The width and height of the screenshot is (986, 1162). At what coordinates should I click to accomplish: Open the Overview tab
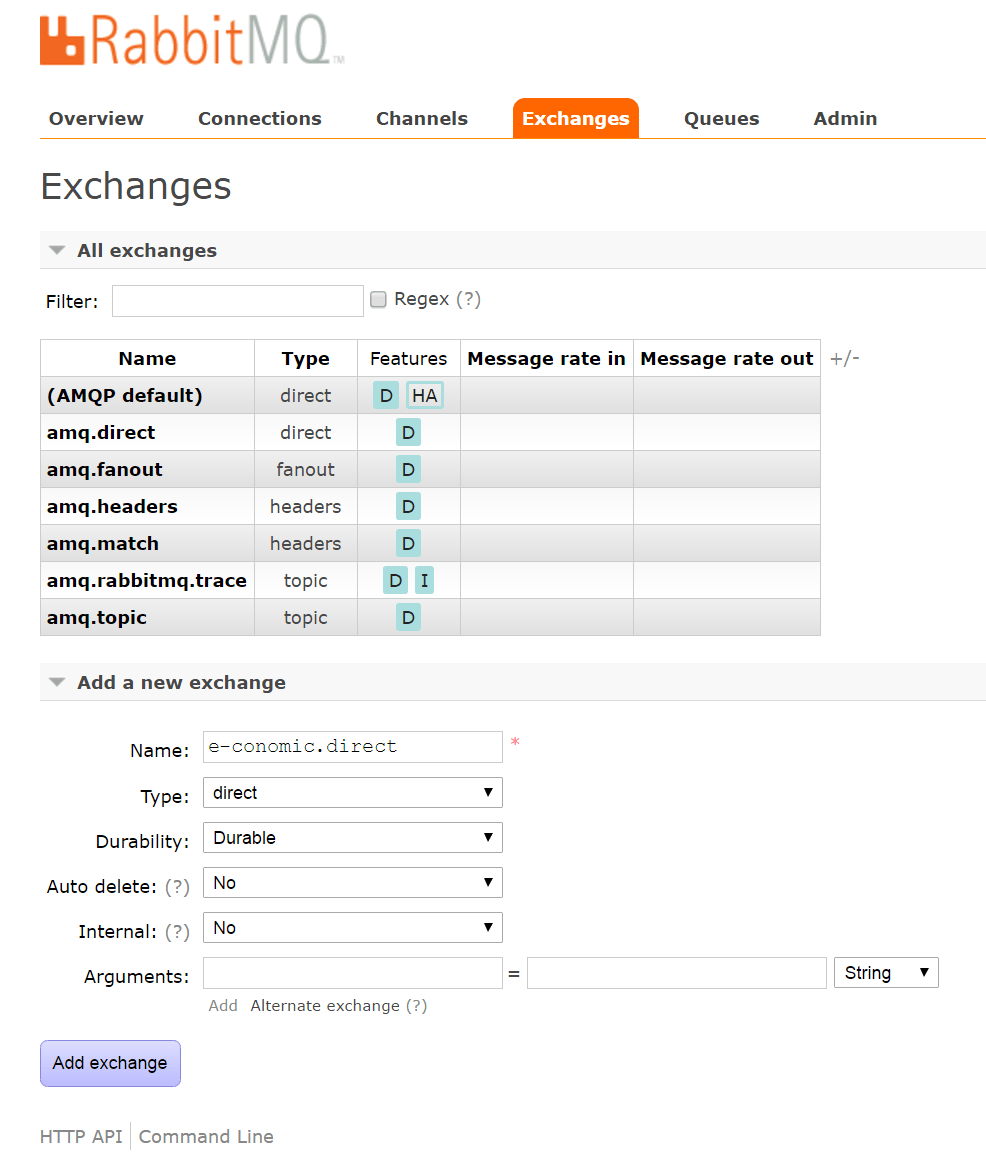click(x=96, y=119)
